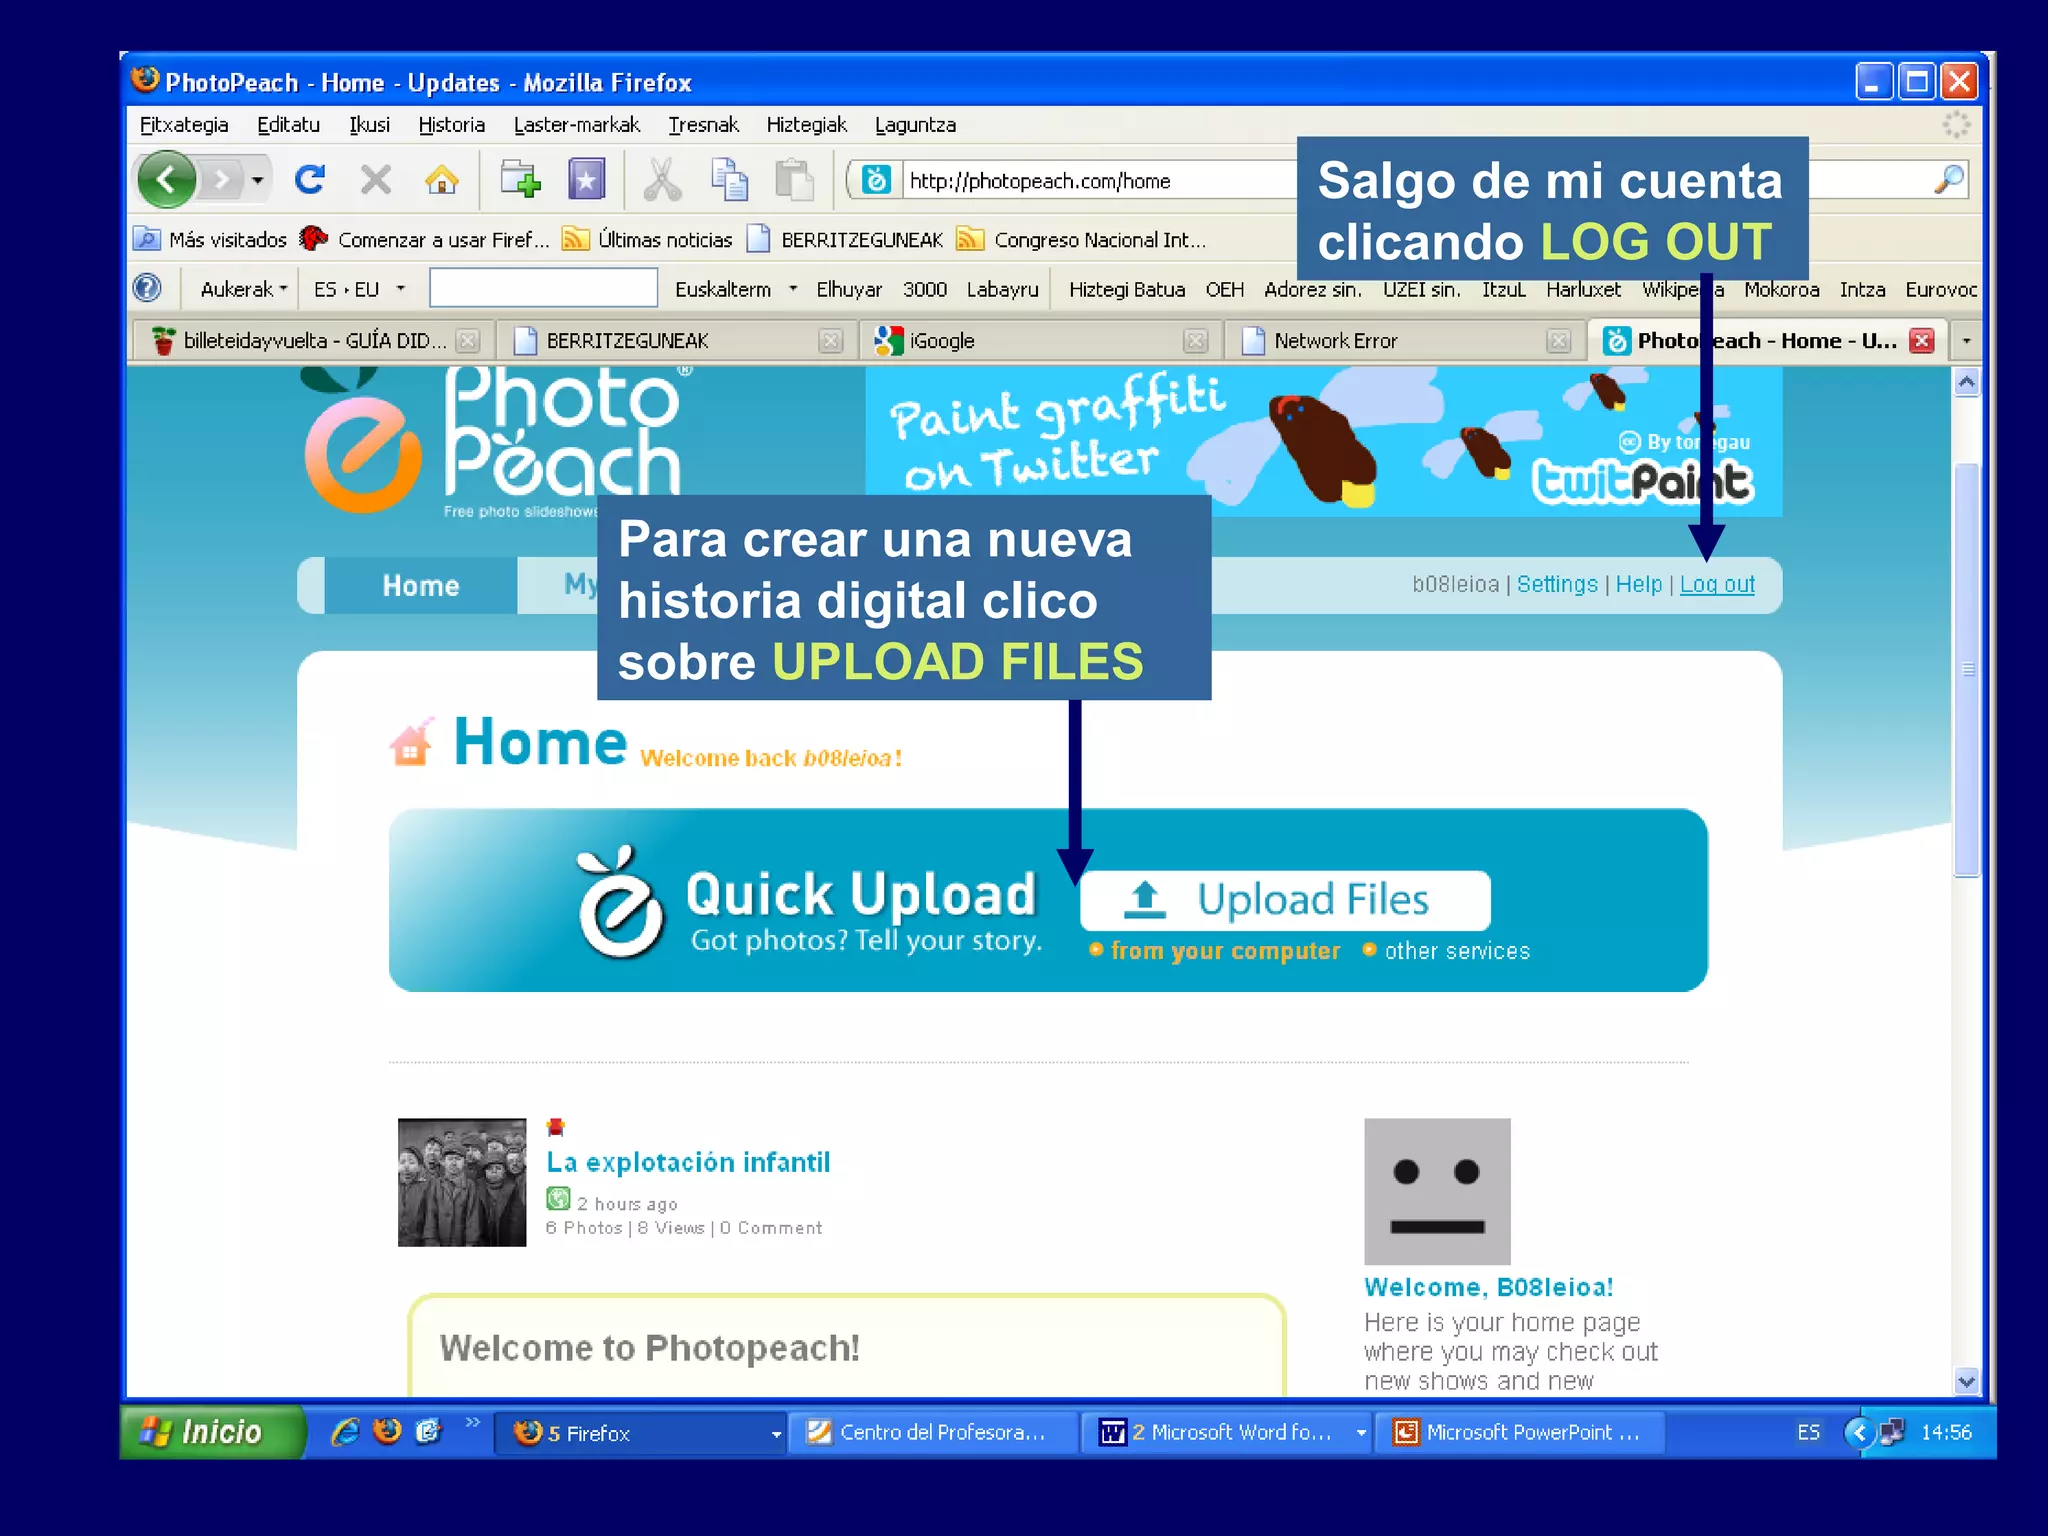2048x1536 pixels.
Task: Open the Últimas noticias feed bookmark
Action: [647, 240]
